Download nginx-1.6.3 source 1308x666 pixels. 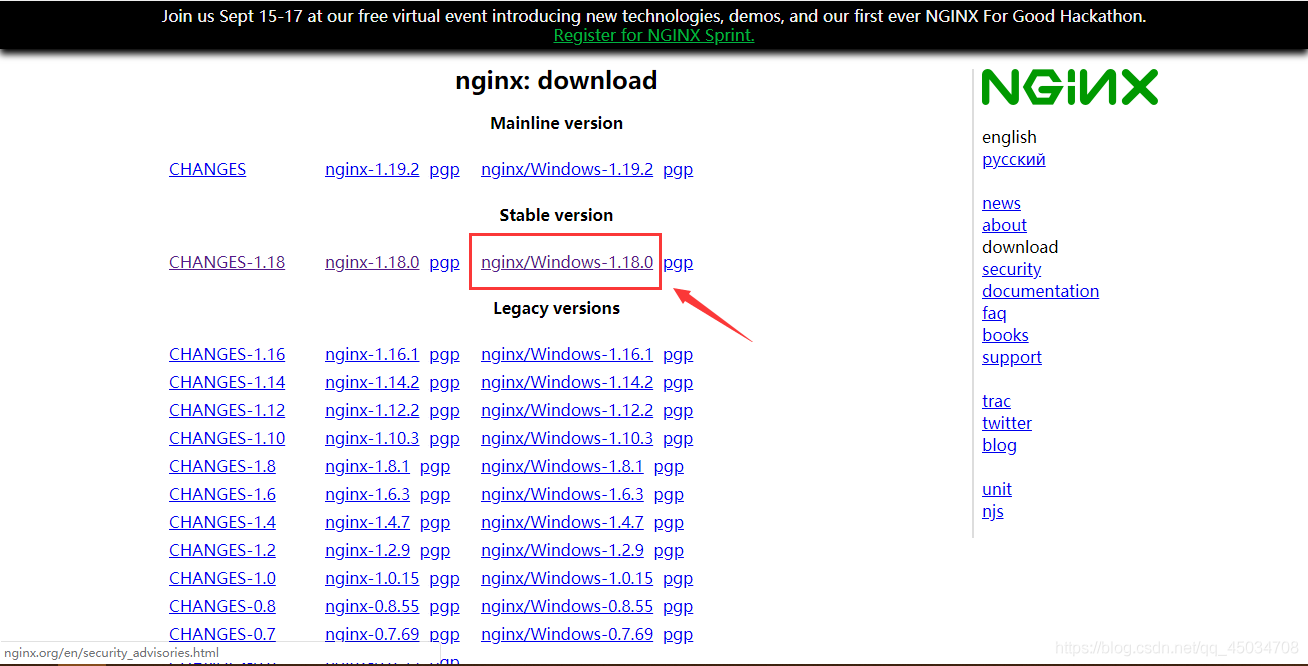[367, 494]
